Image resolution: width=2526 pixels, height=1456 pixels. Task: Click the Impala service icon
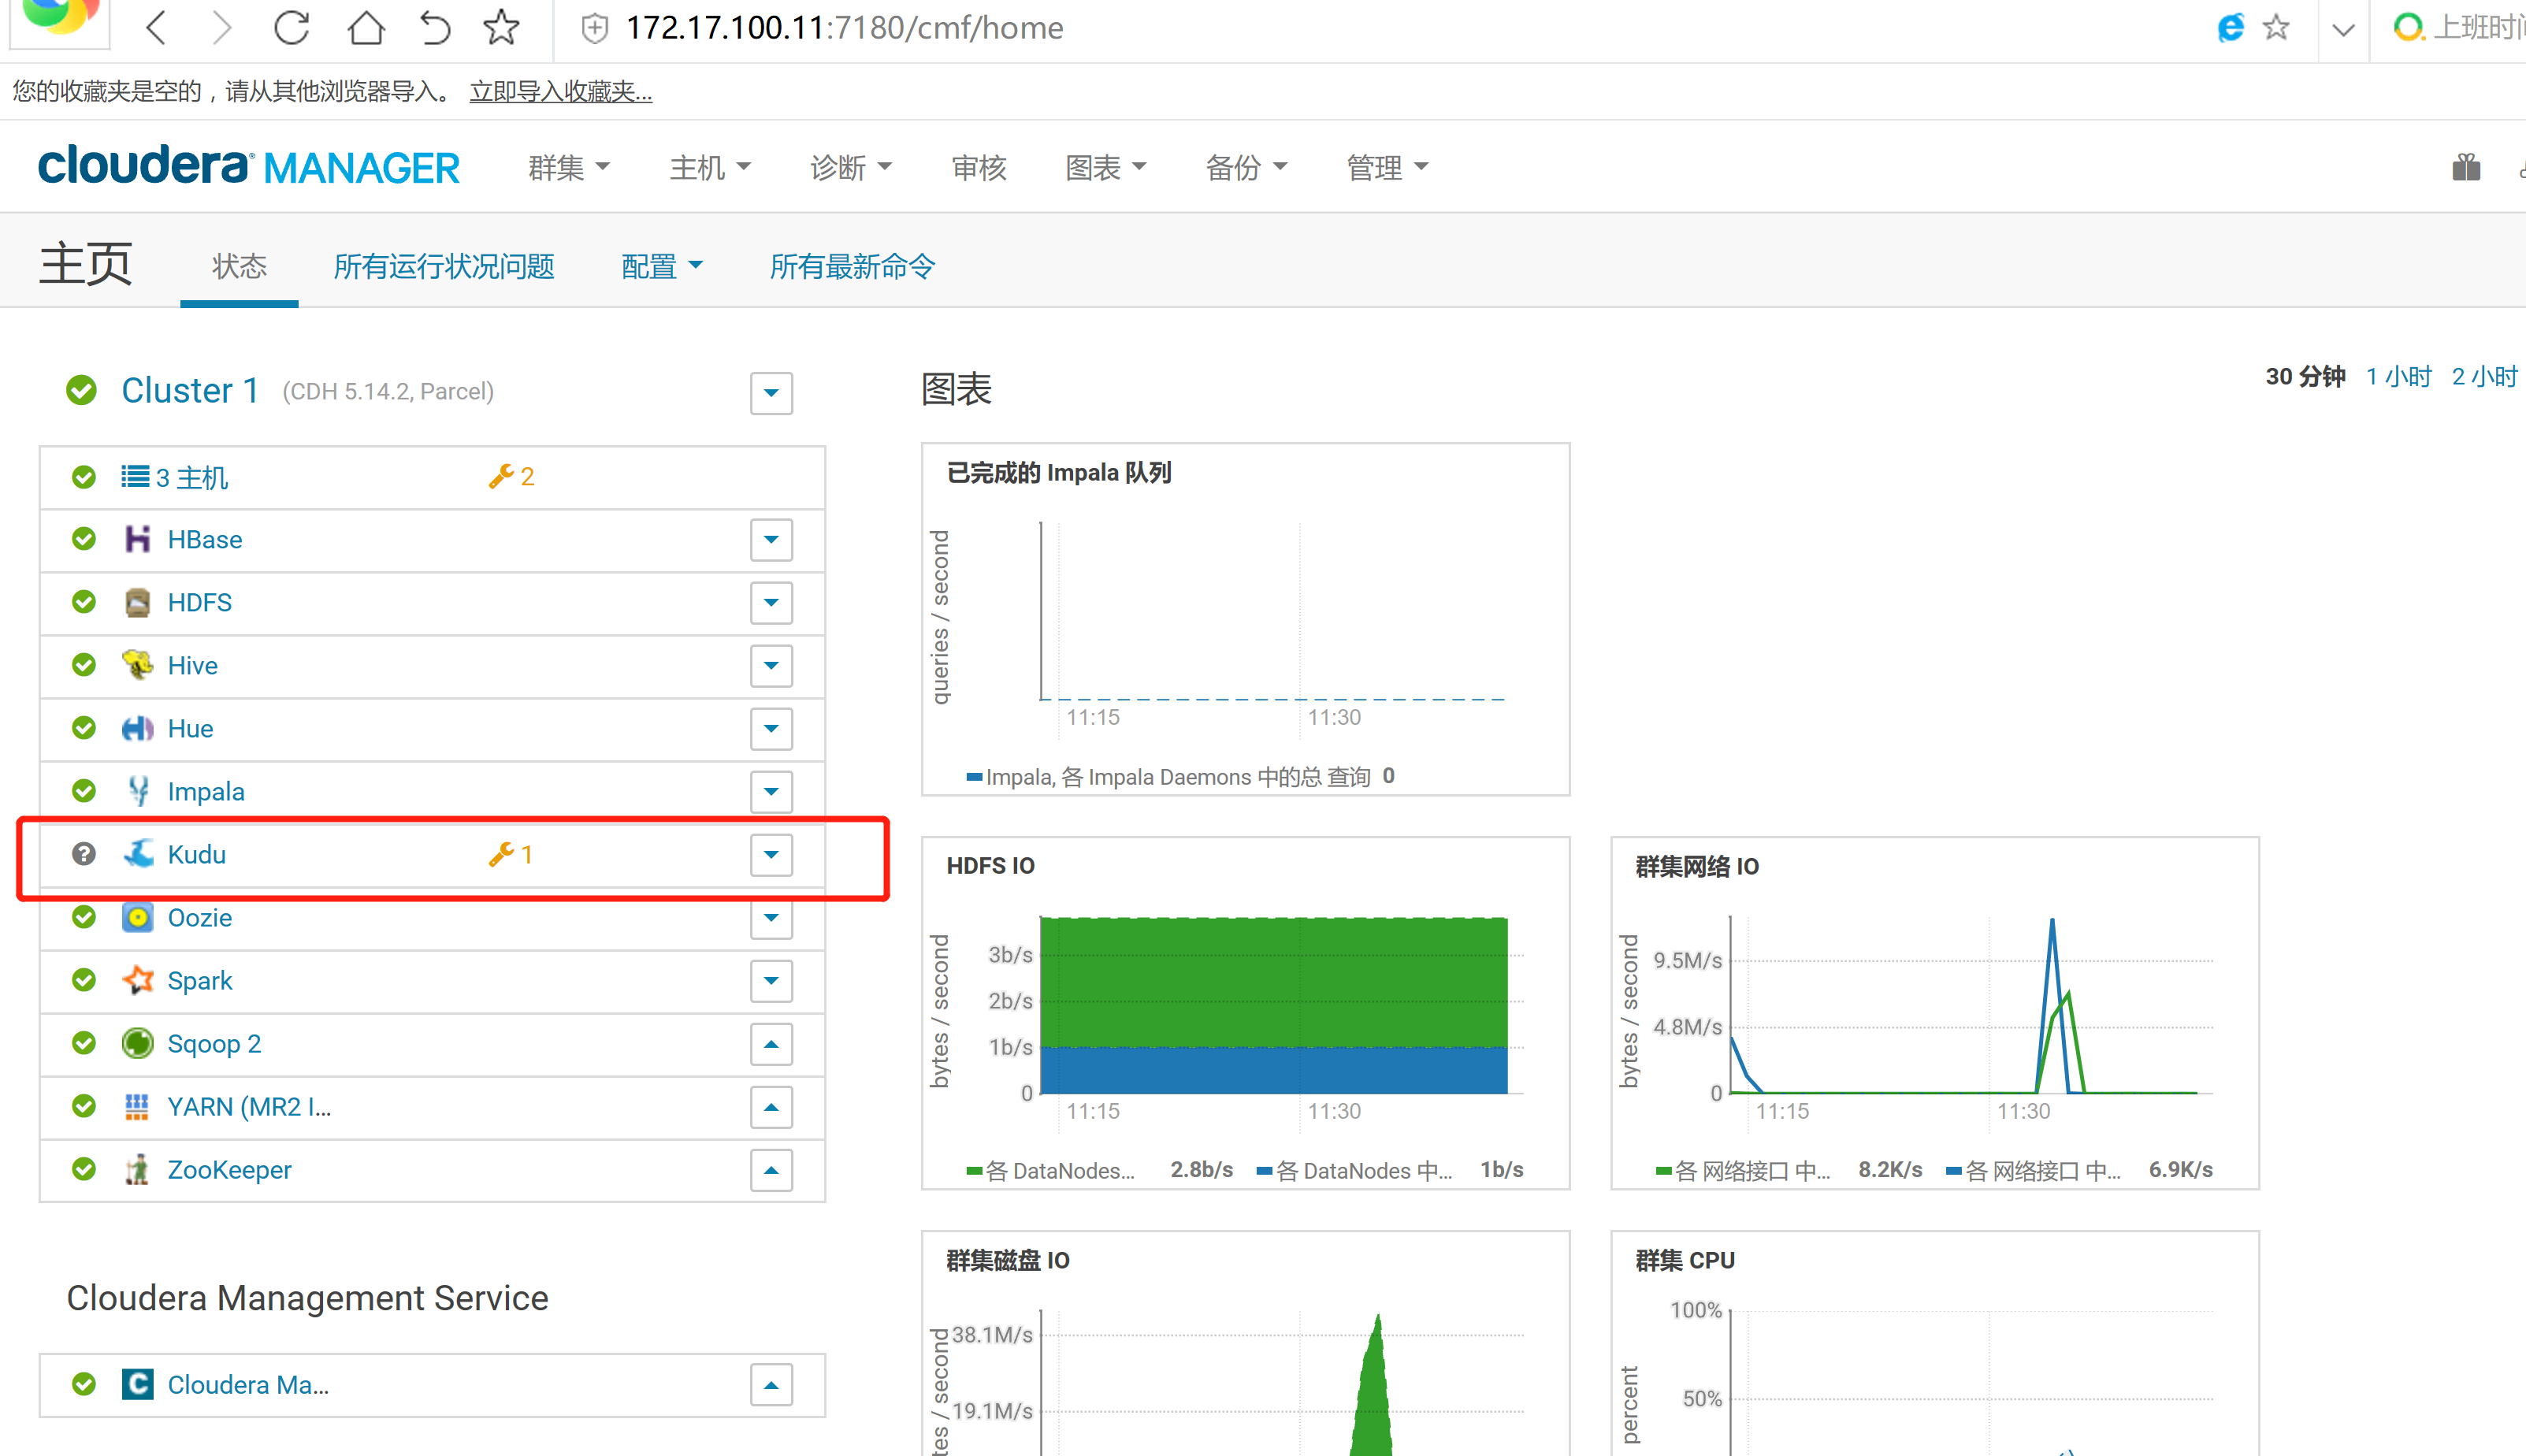click(138, 791)
